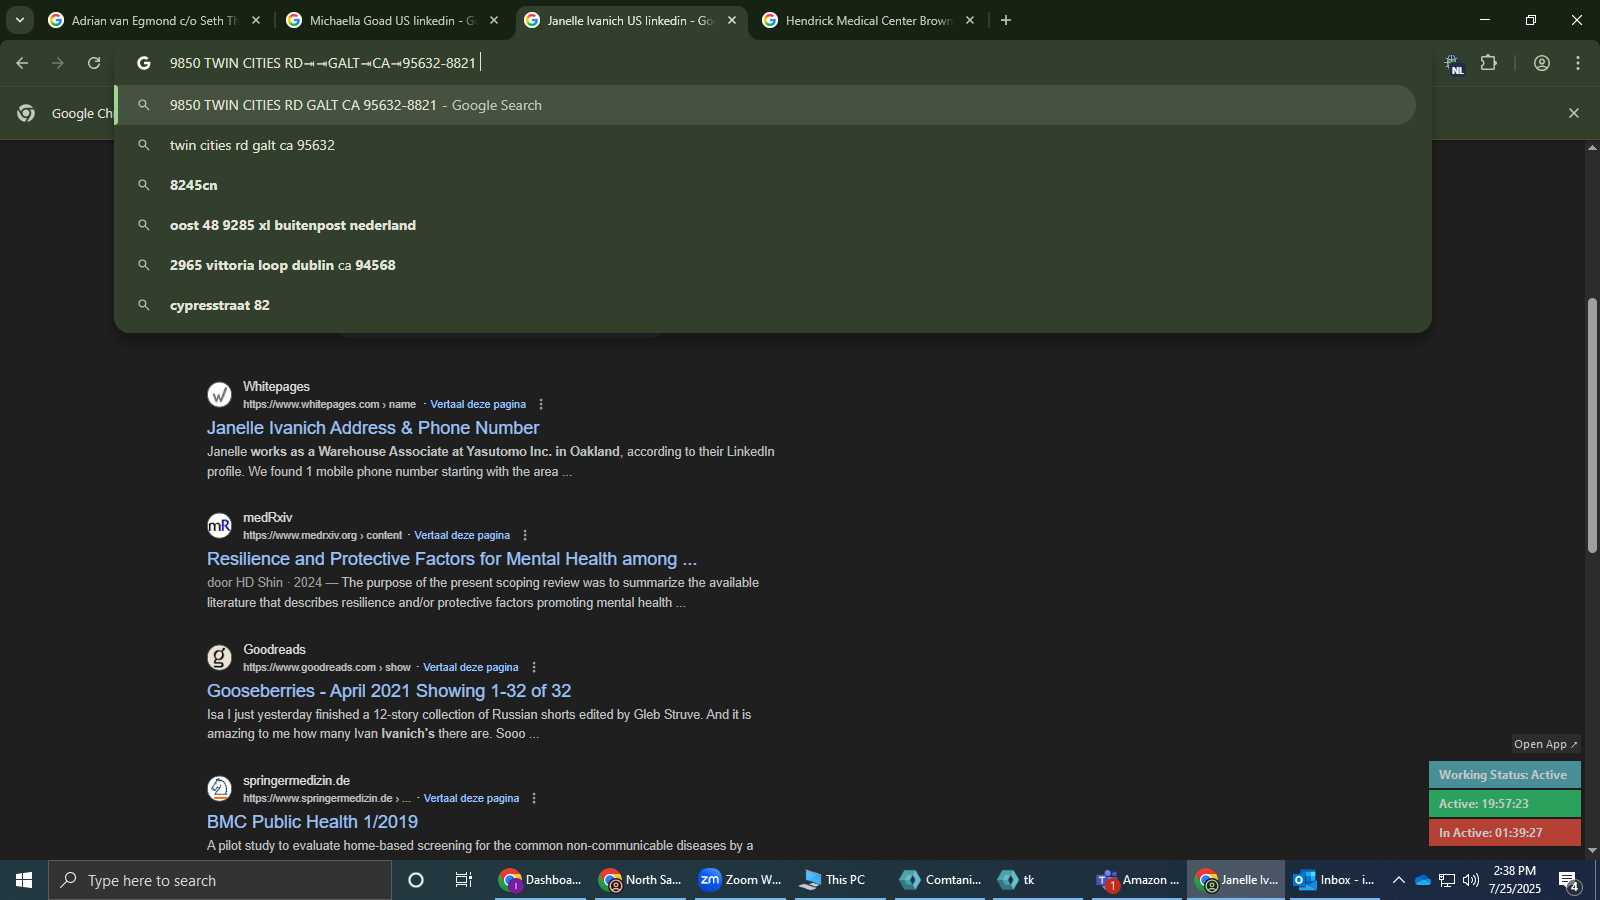Screen dimensions: 1600x900
Task: Open Janelle Ivanich Address & Phone Number link
Action: click(x=373, y=428)
